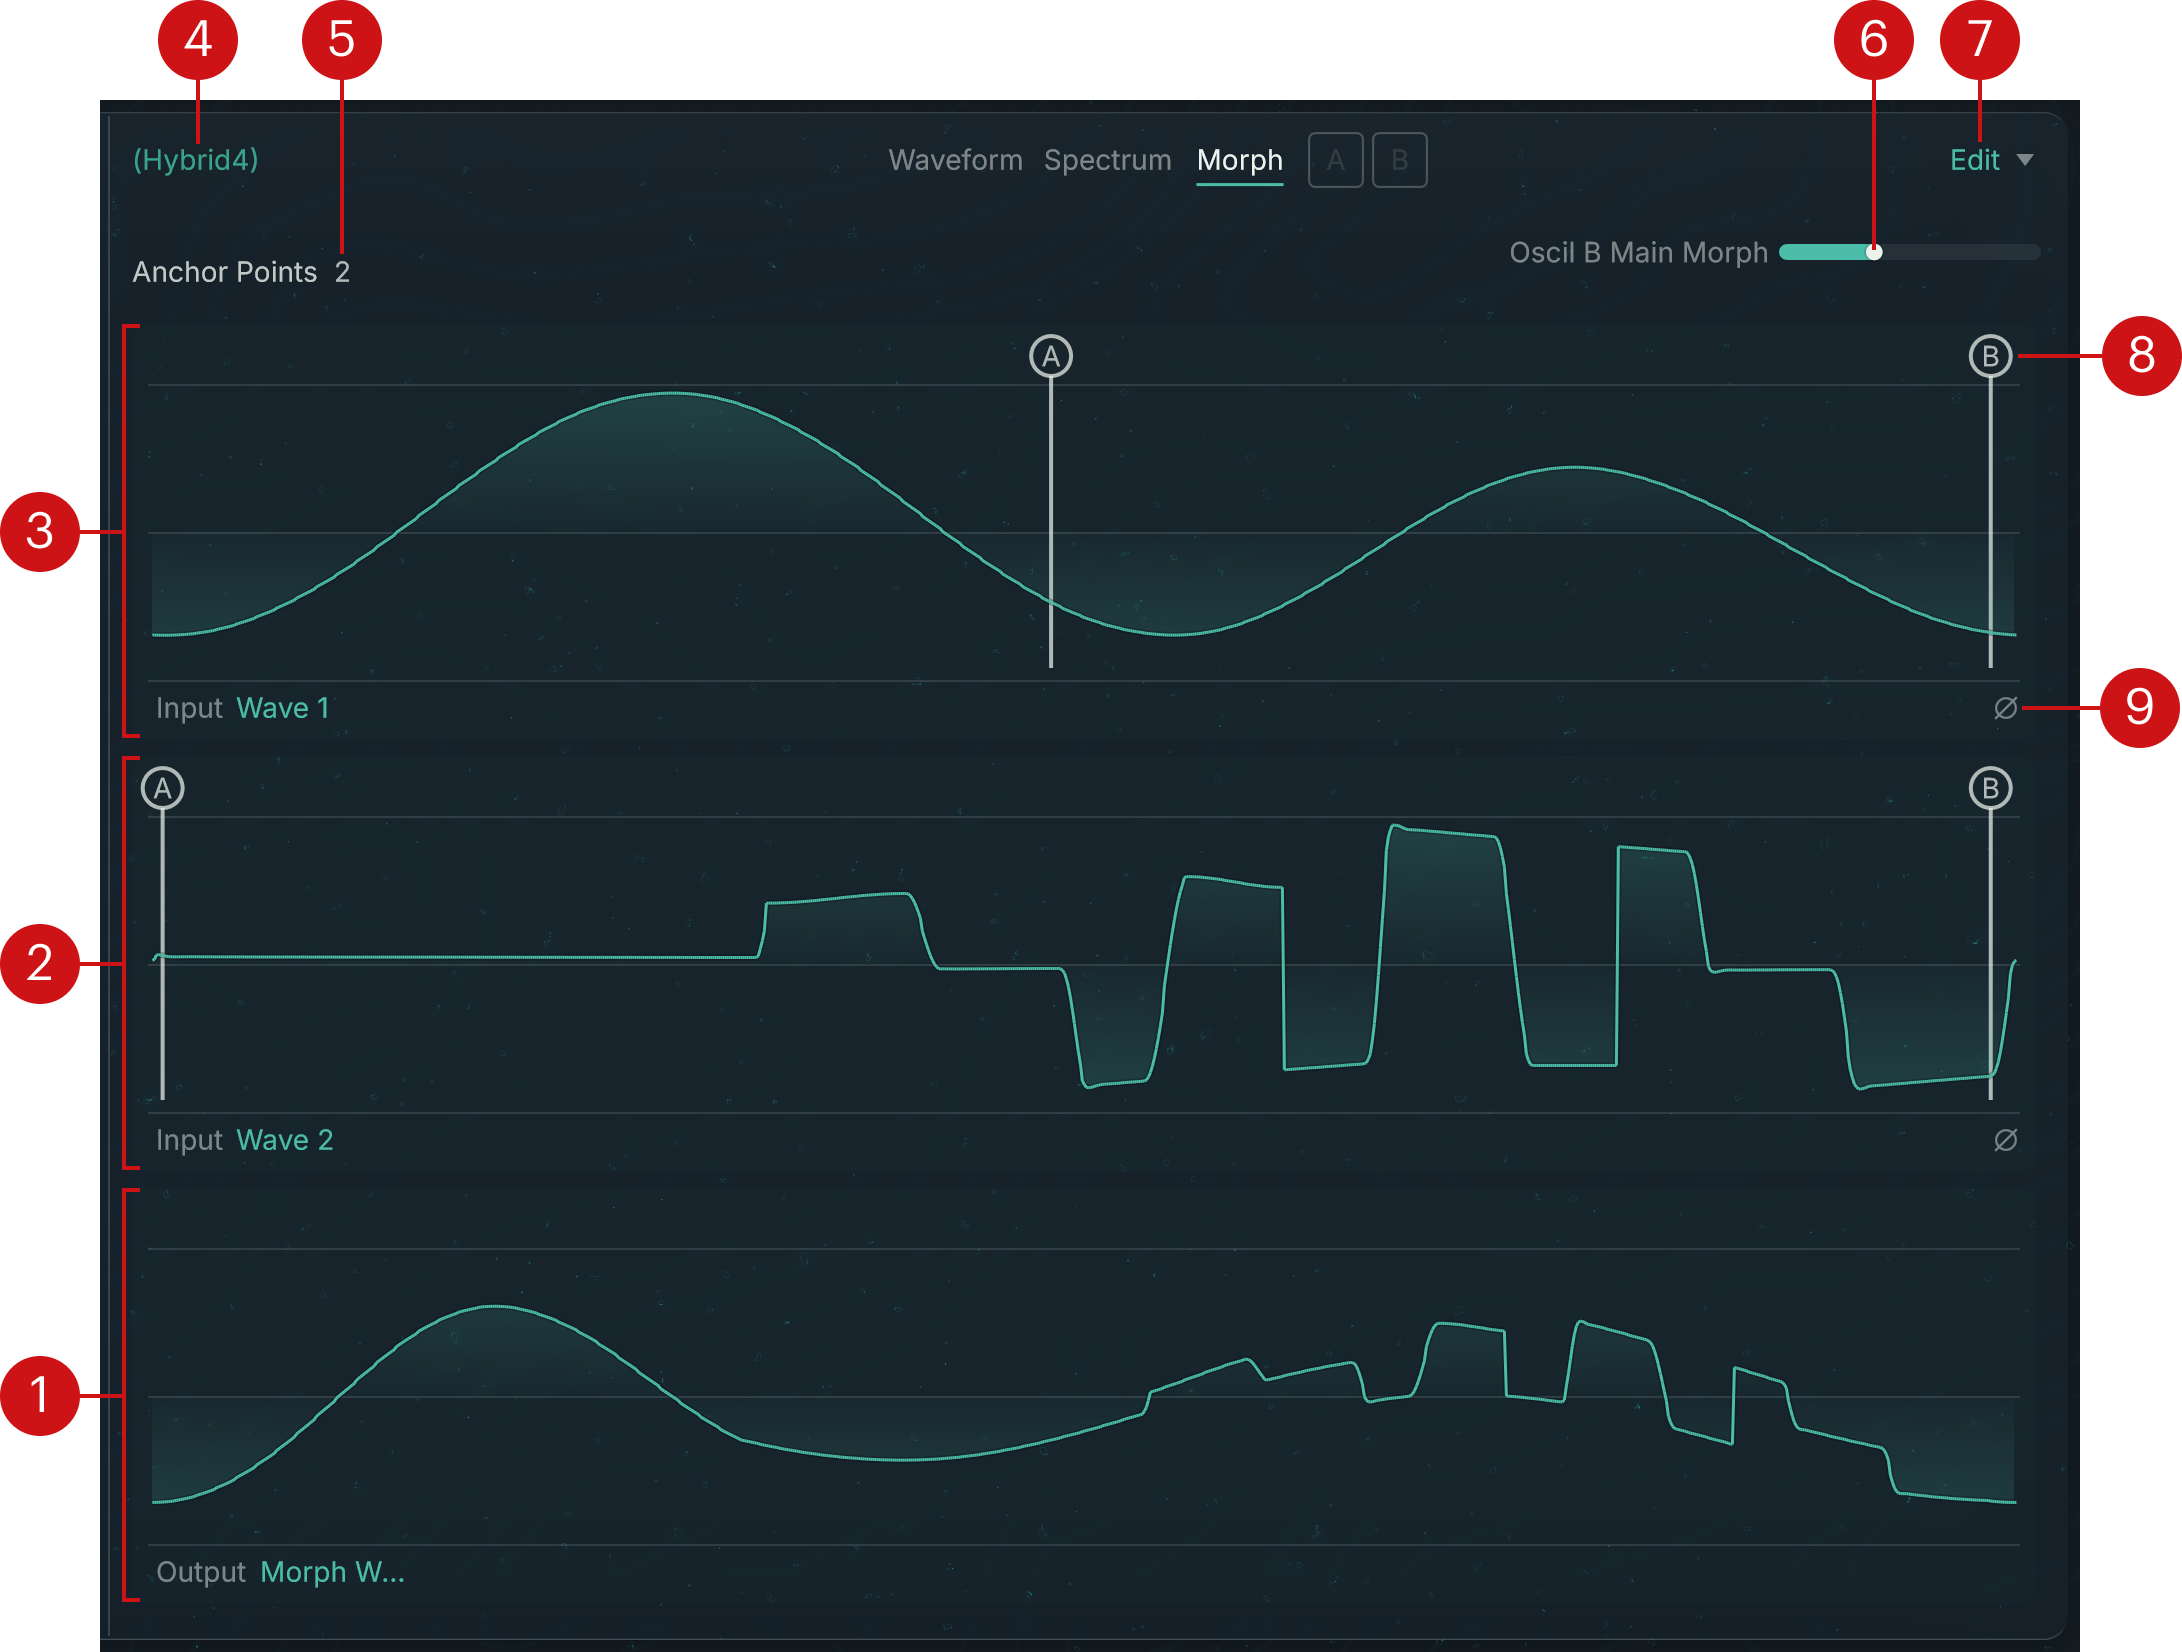
Task: Select anchor B marker on Wave 2
Action: coord(1989,788)
